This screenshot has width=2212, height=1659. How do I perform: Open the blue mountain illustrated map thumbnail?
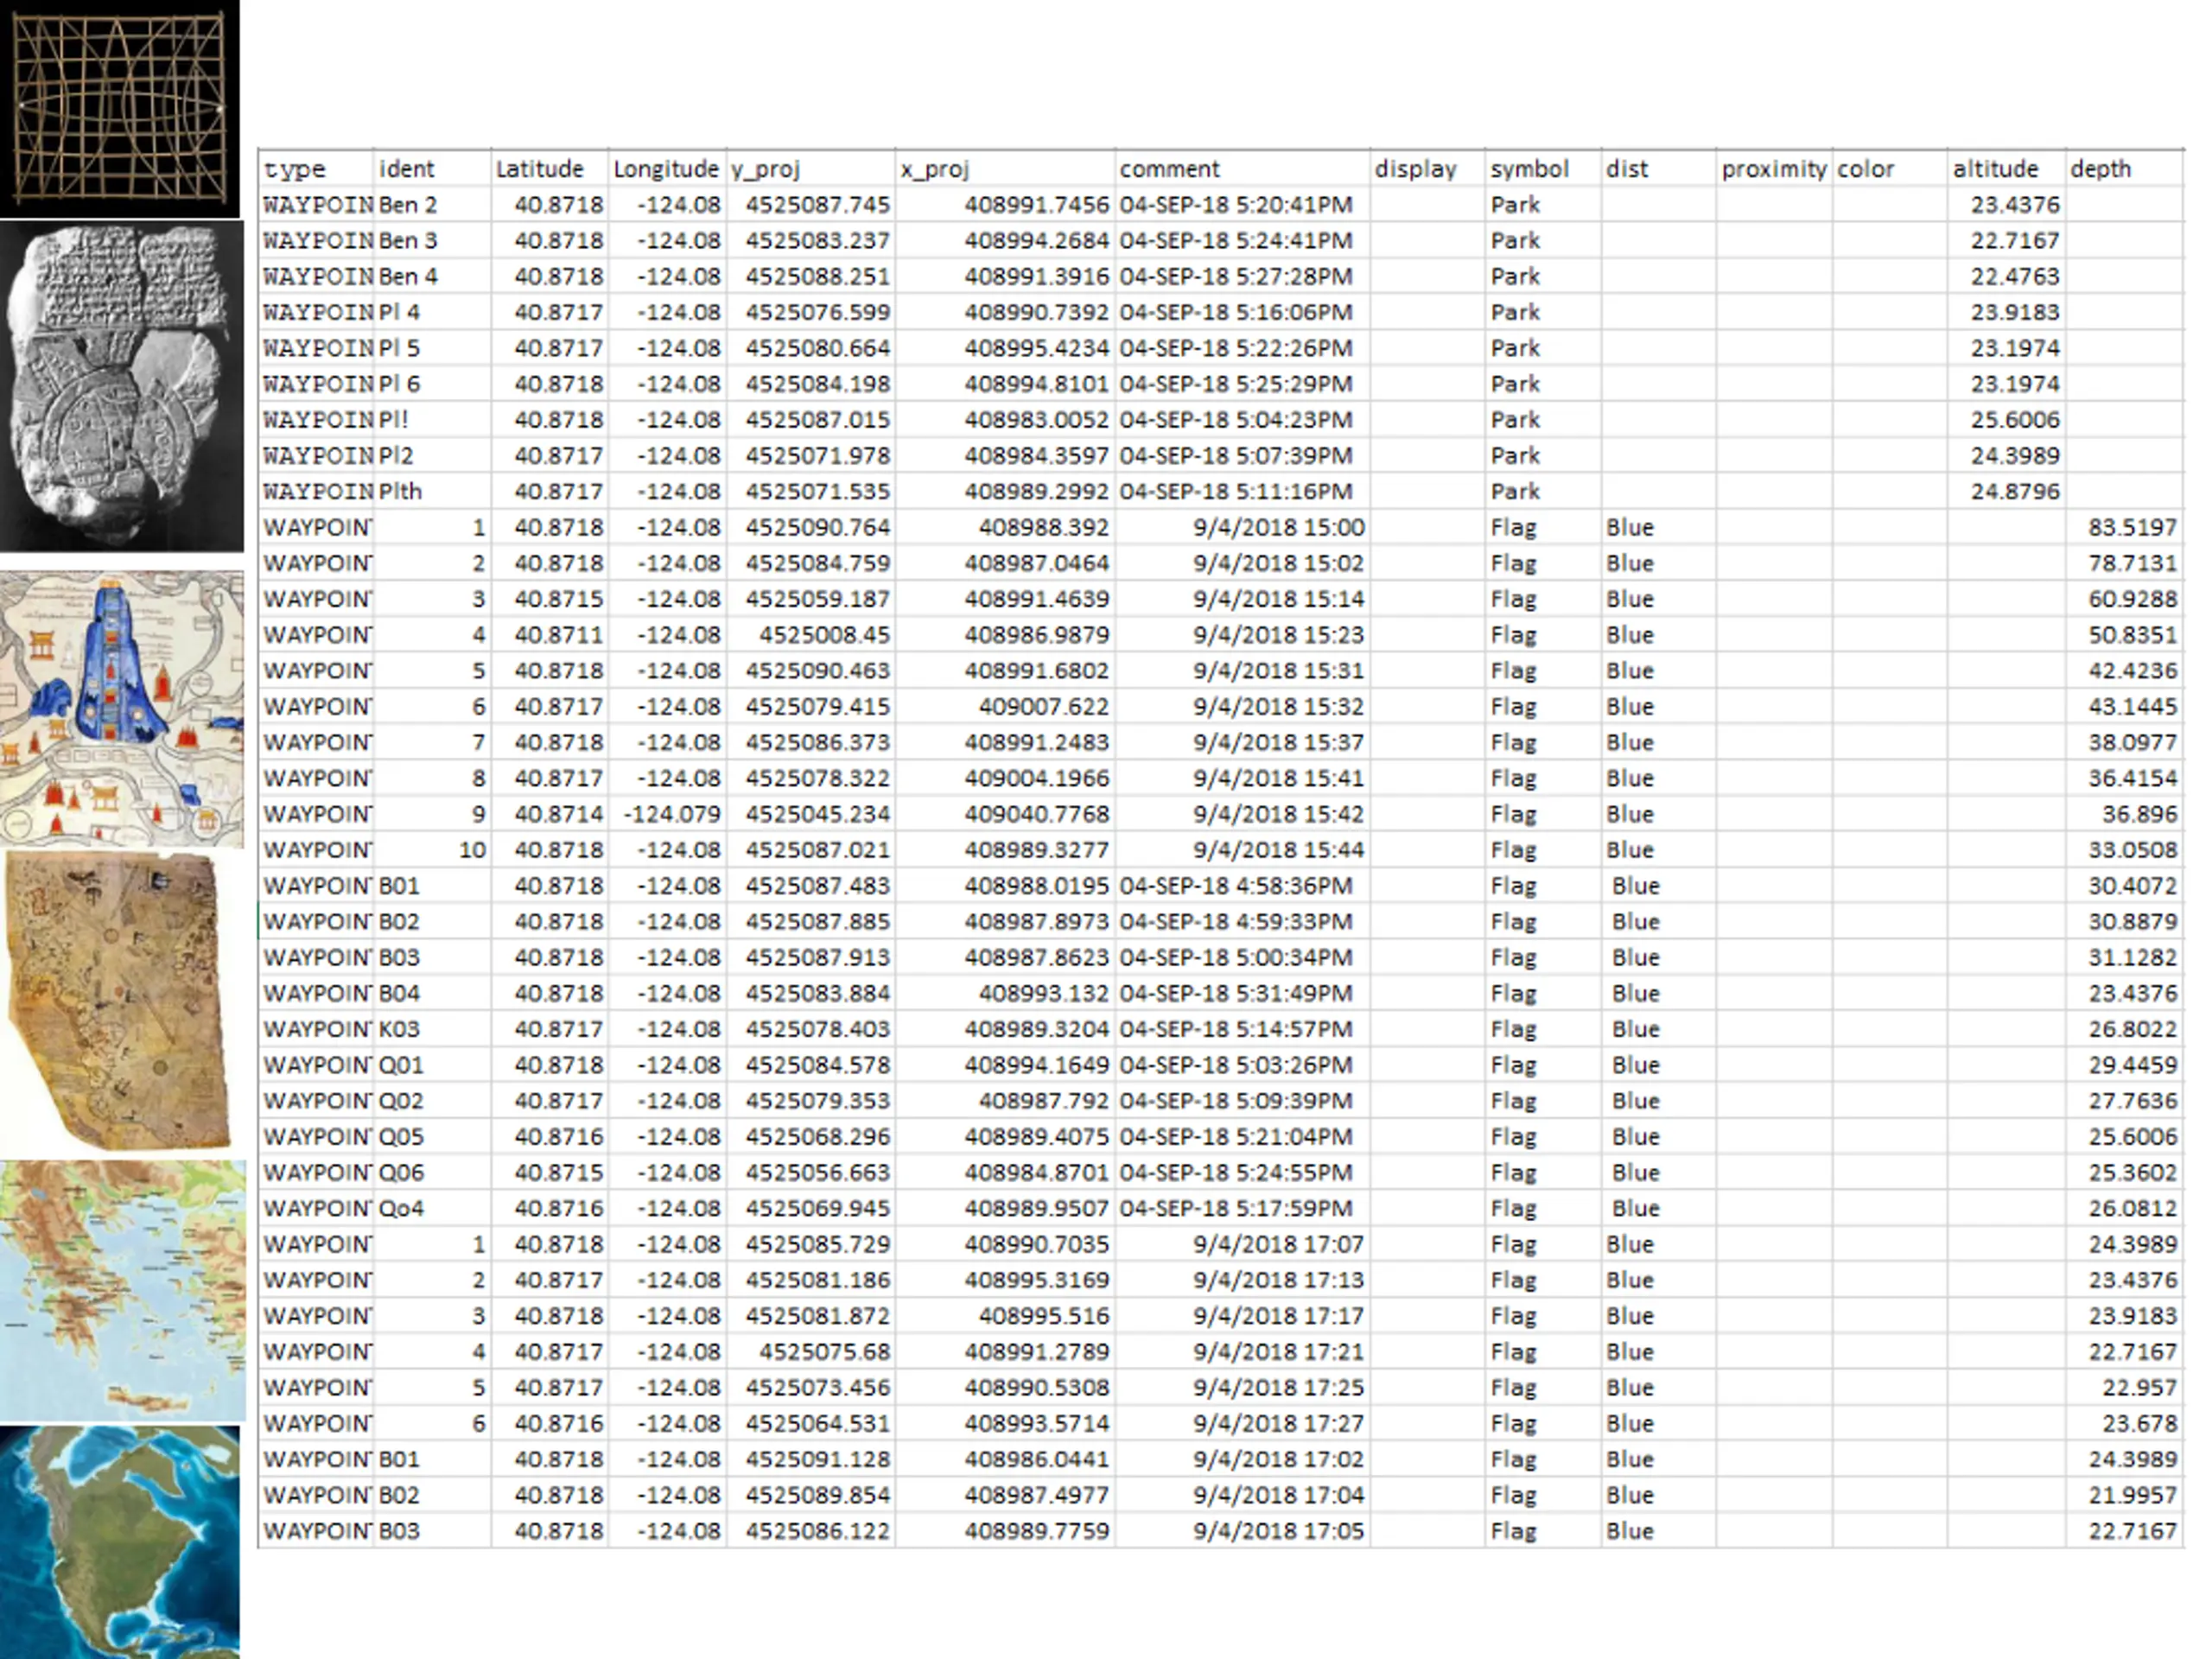121,709
